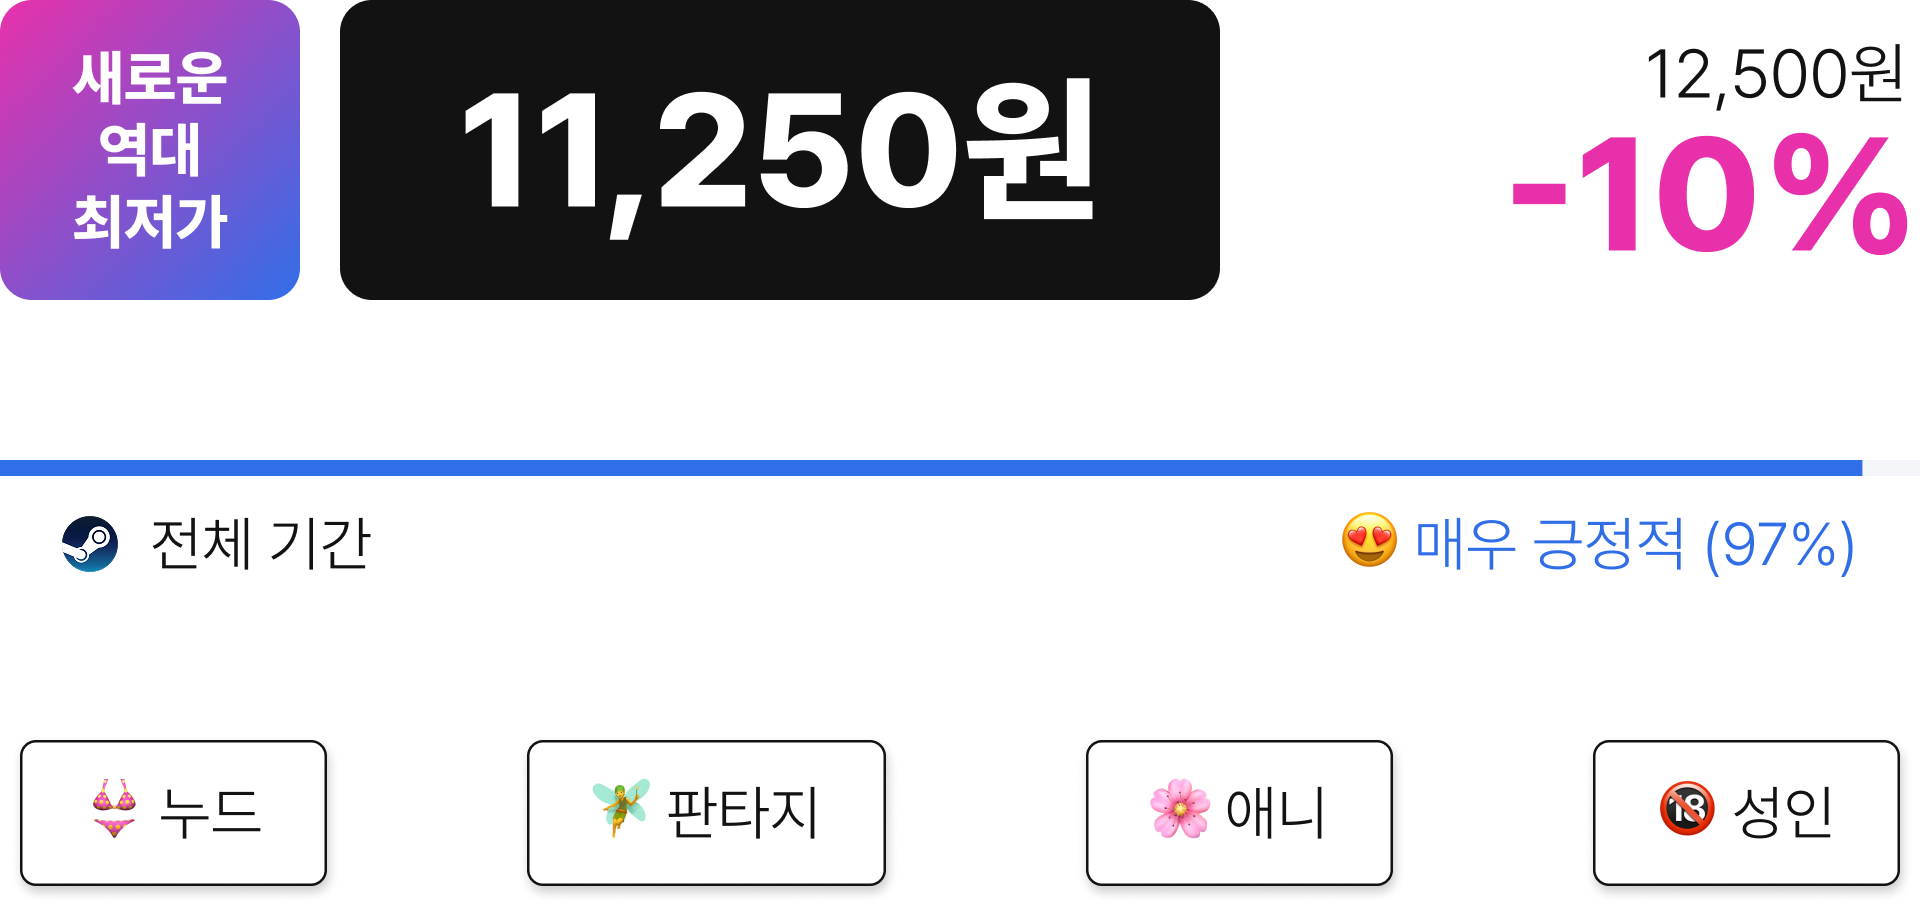Click the 새로운 역대 최저가 gradient badge
1920x906 pixels.
tap(150, 150)
